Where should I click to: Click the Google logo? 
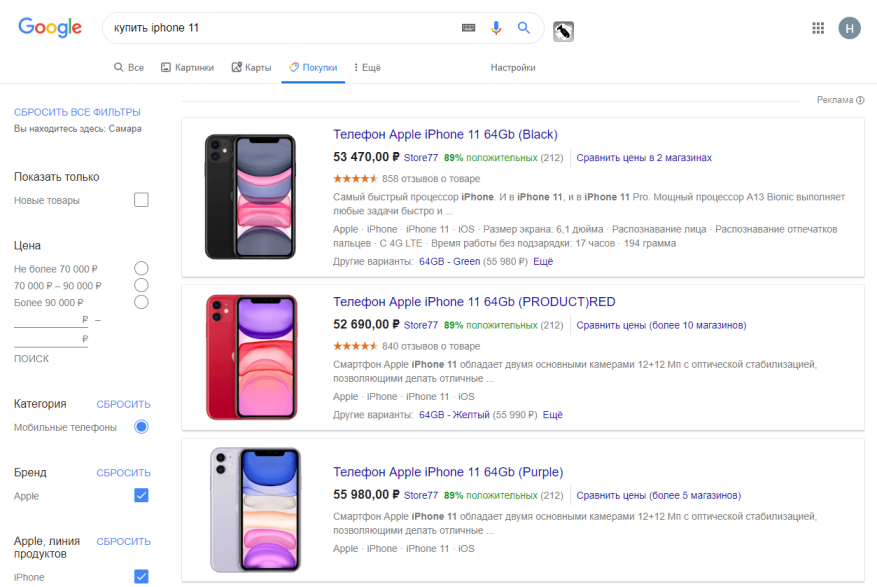[x=50, y=28]
